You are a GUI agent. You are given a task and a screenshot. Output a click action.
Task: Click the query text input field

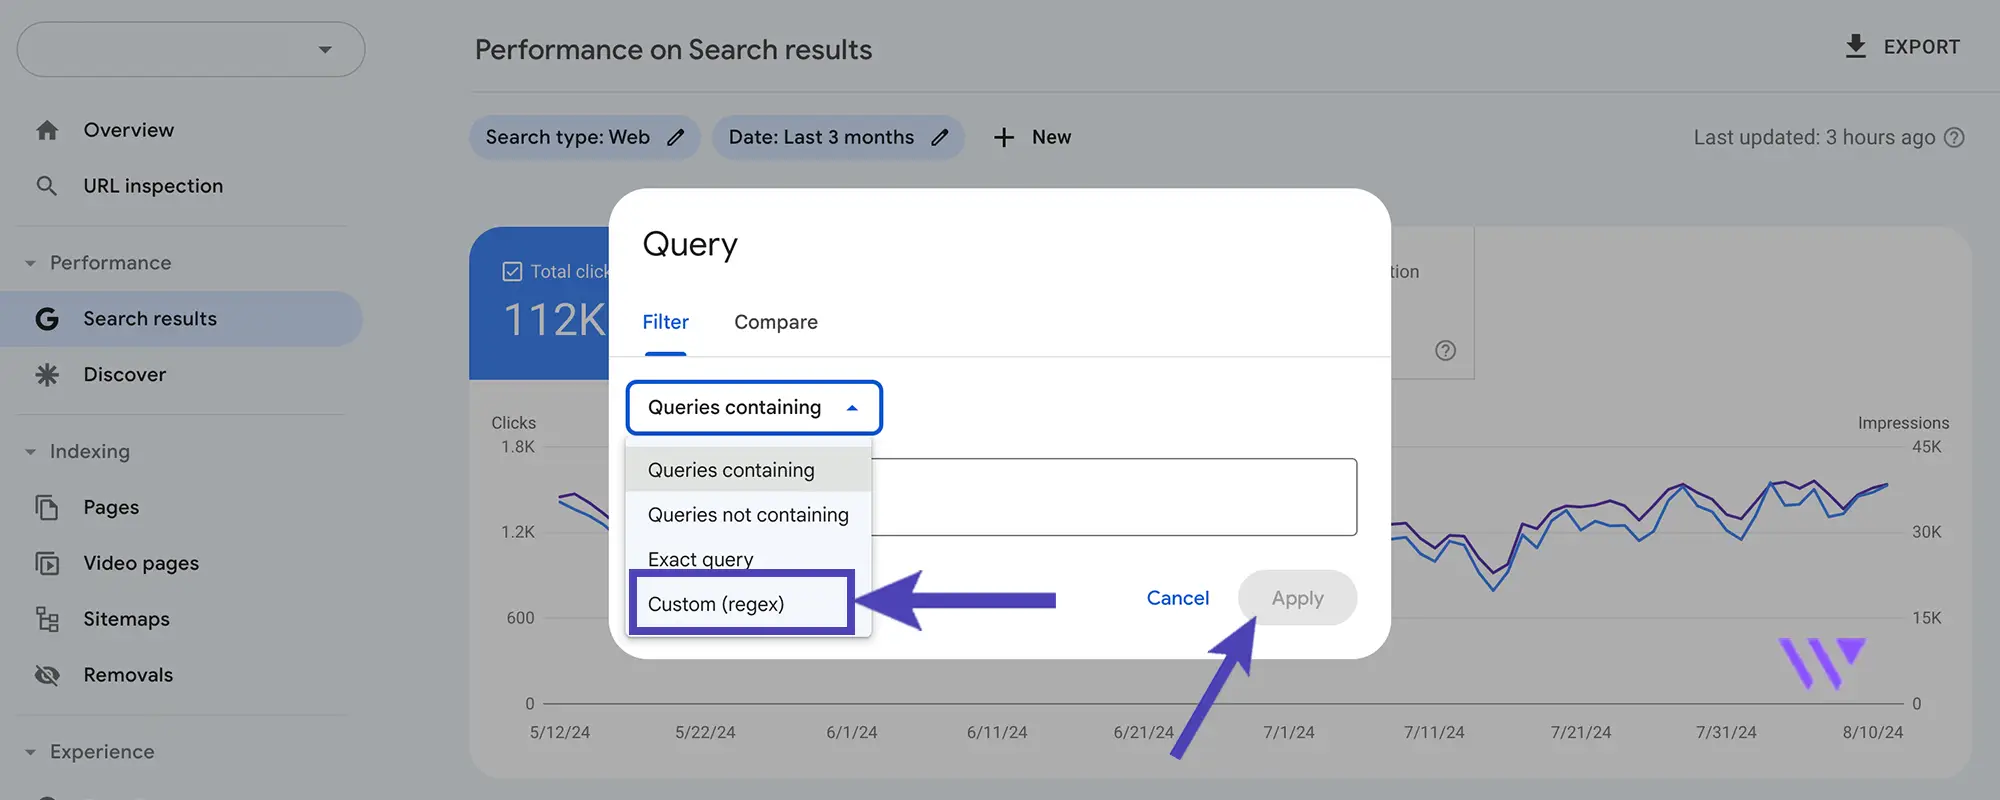pos(1114,497)
